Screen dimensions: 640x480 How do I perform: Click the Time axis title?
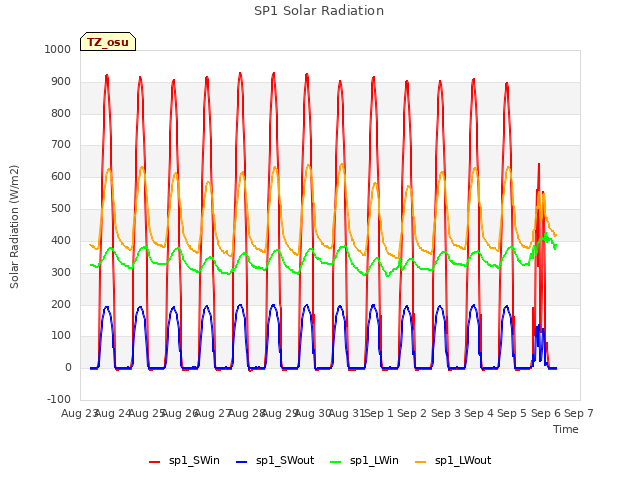click(566, 429)
